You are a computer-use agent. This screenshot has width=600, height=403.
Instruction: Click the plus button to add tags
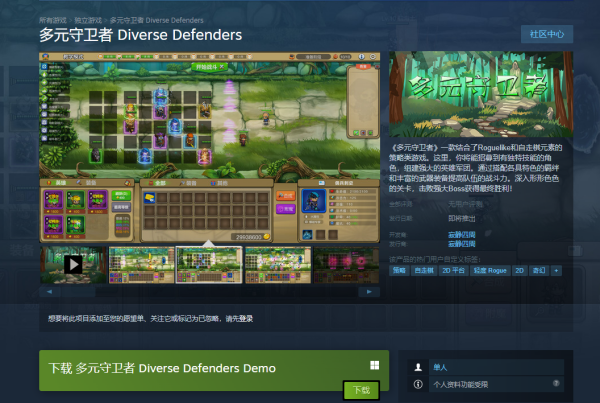(556, 271)
